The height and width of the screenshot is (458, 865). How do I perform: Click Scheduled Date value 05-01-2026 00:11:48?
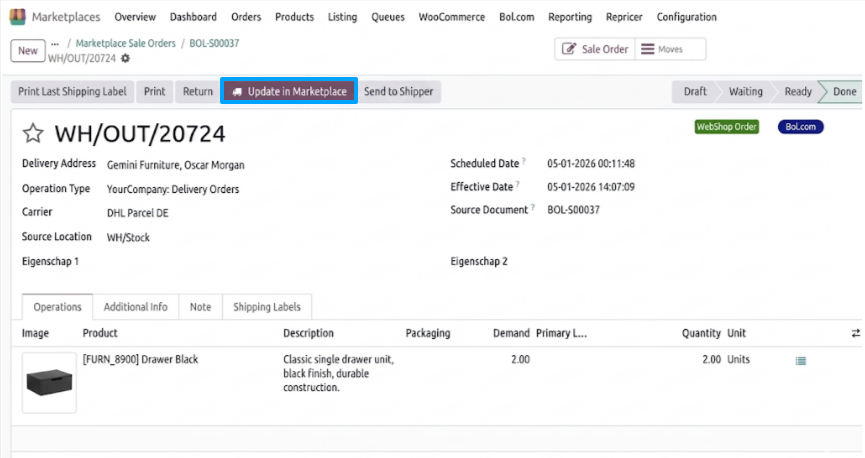pyautogui.click(x=591, y=164)
